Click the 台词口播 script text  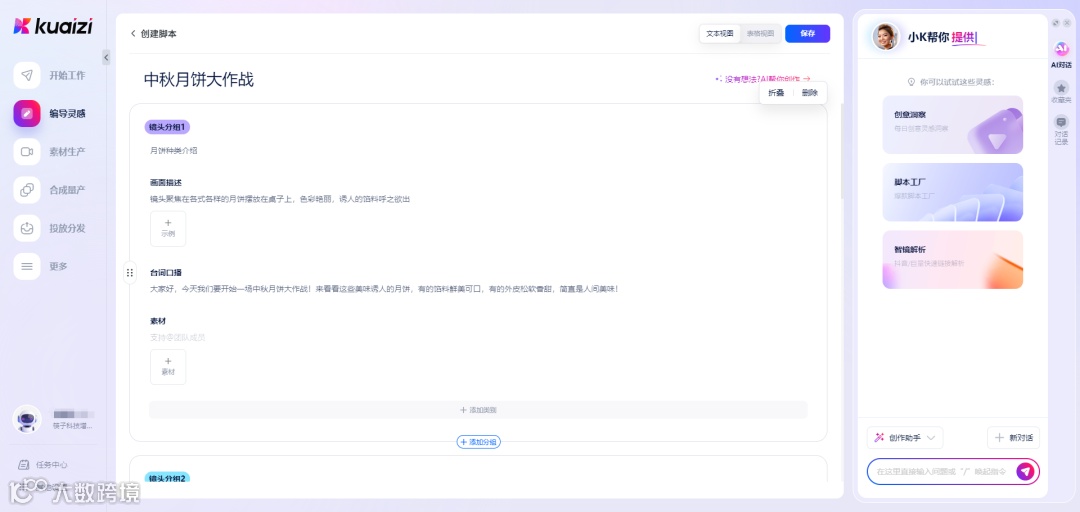(x=384, y=289)
